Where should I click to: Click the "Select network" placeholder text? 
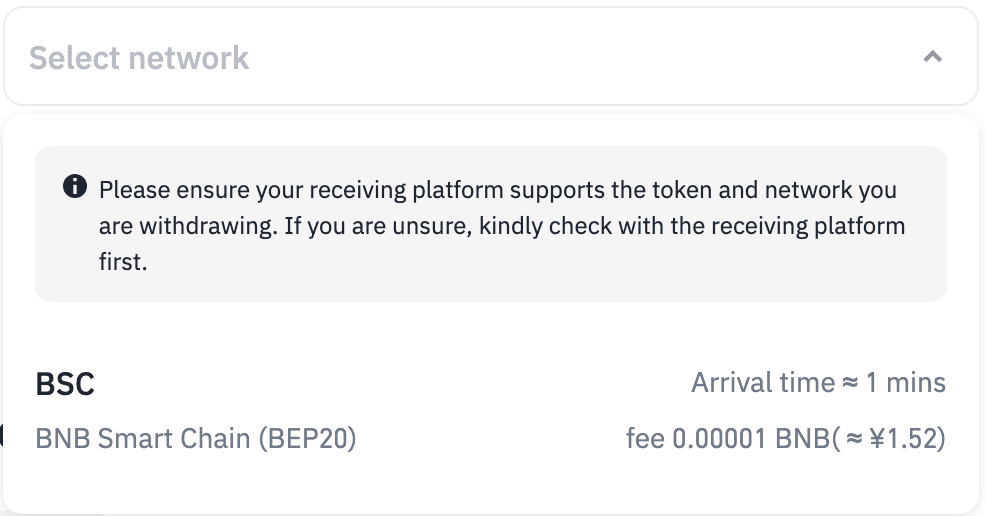point(138,58)
